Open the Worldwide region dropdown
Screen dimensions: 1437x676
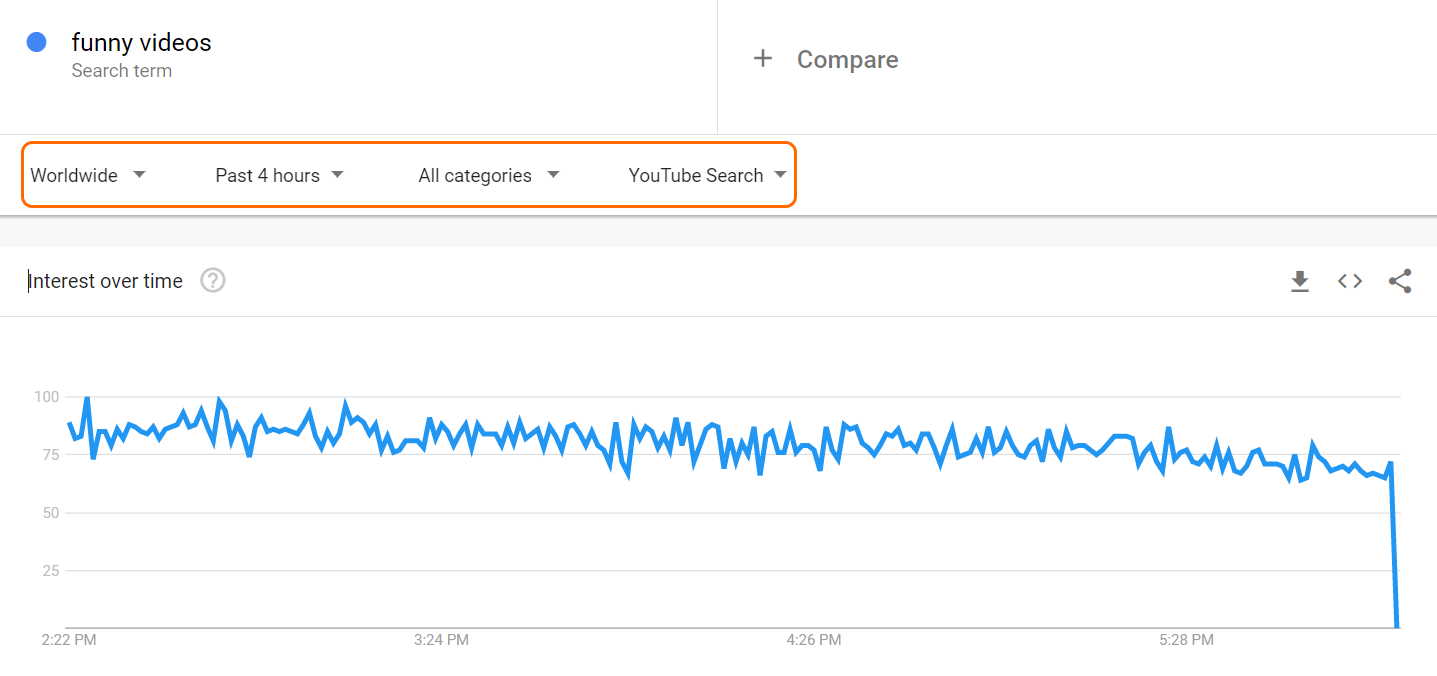[x=88, y=175]
